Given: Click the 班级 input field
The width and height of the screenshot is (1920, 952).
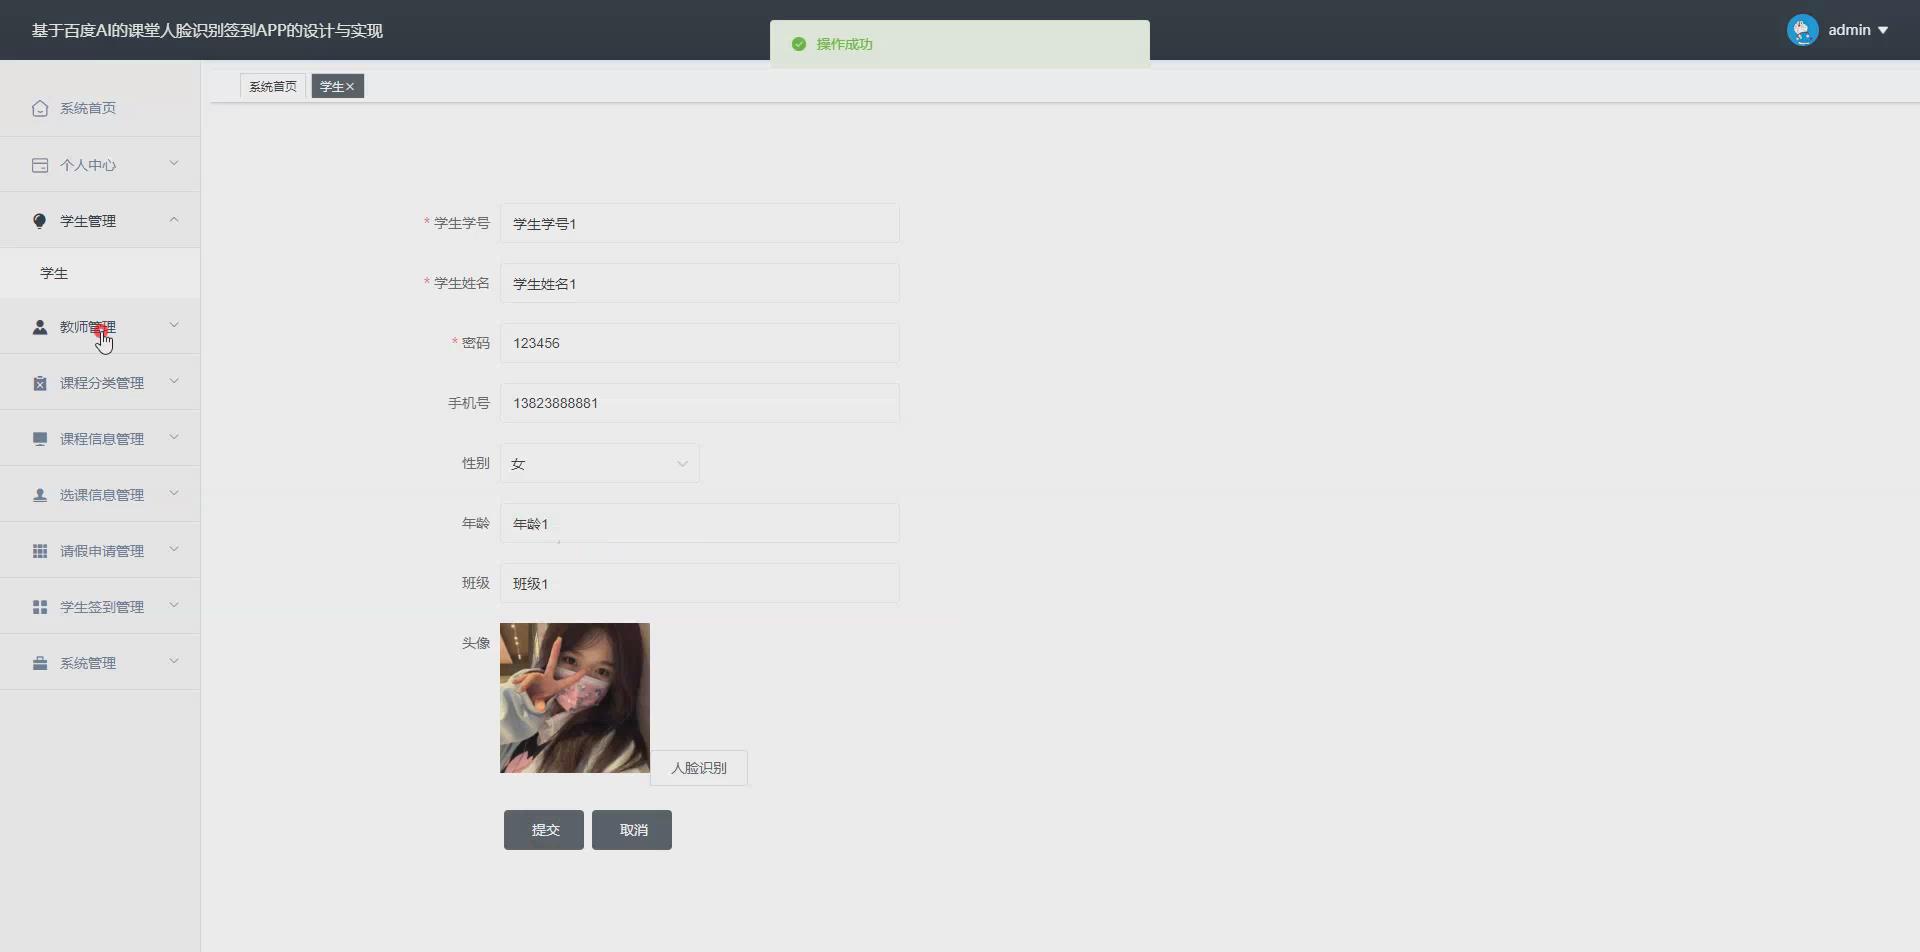Looking at the screenshot, I should coord(699,583).
